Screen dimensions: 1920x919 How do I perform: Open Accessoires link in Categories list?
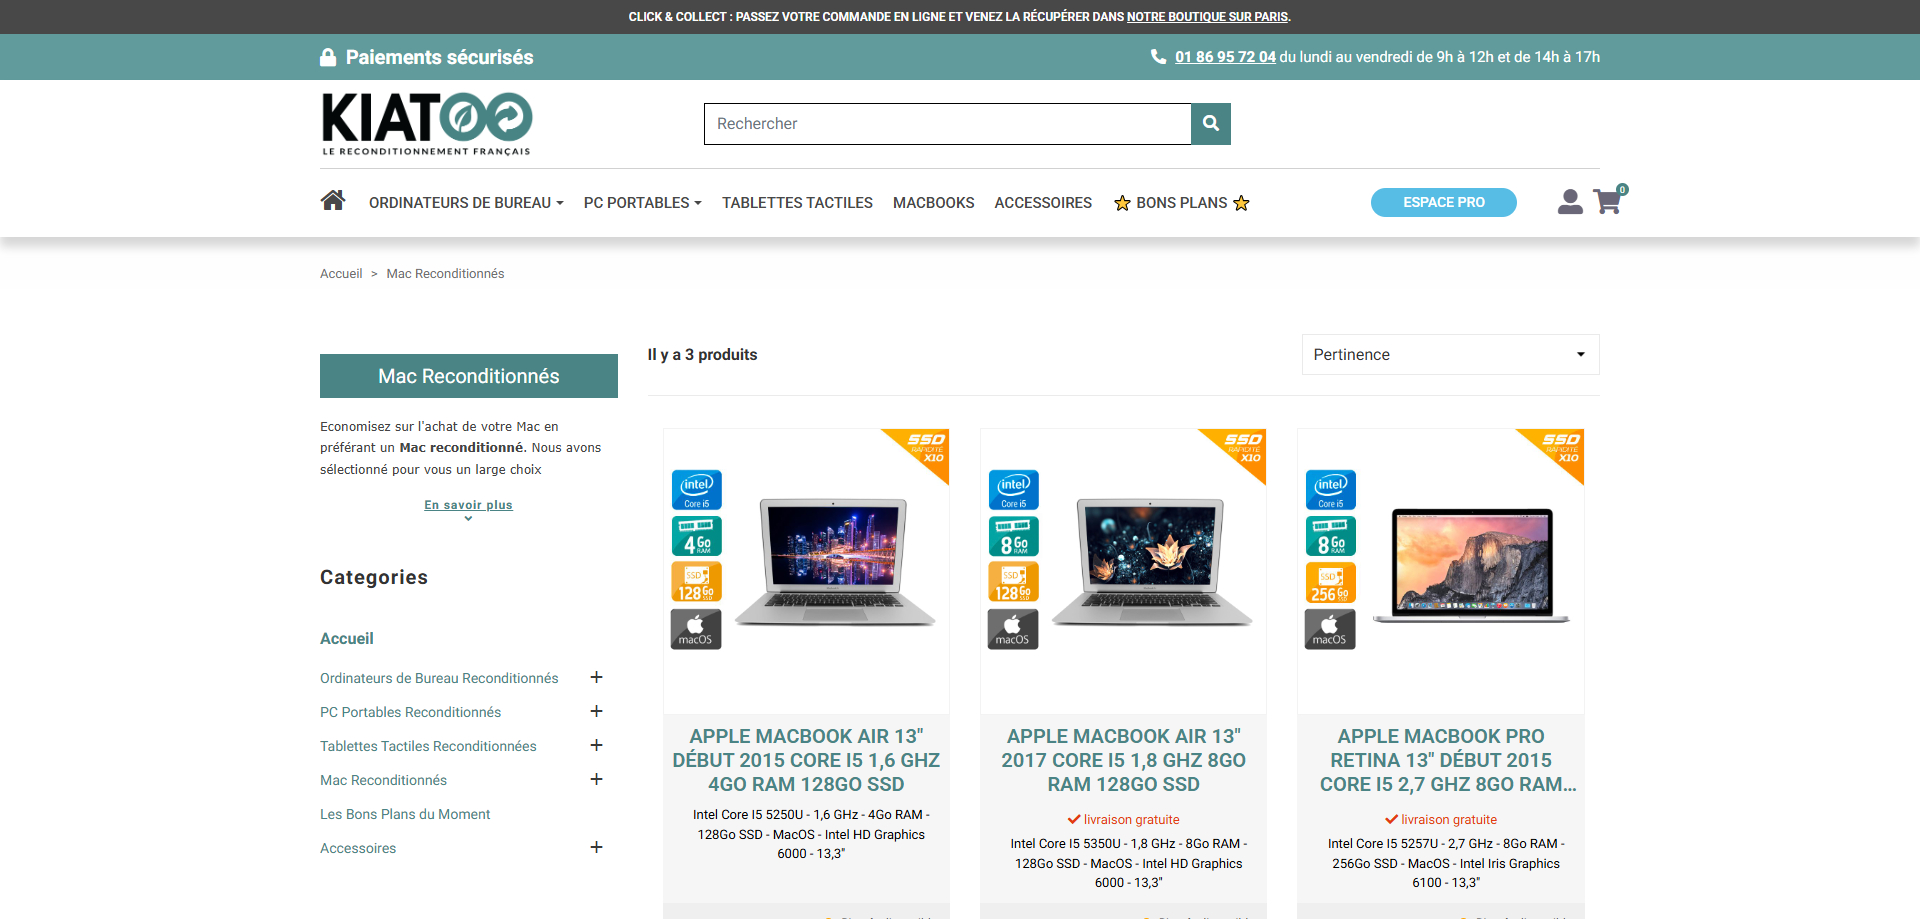coord(358,848)
